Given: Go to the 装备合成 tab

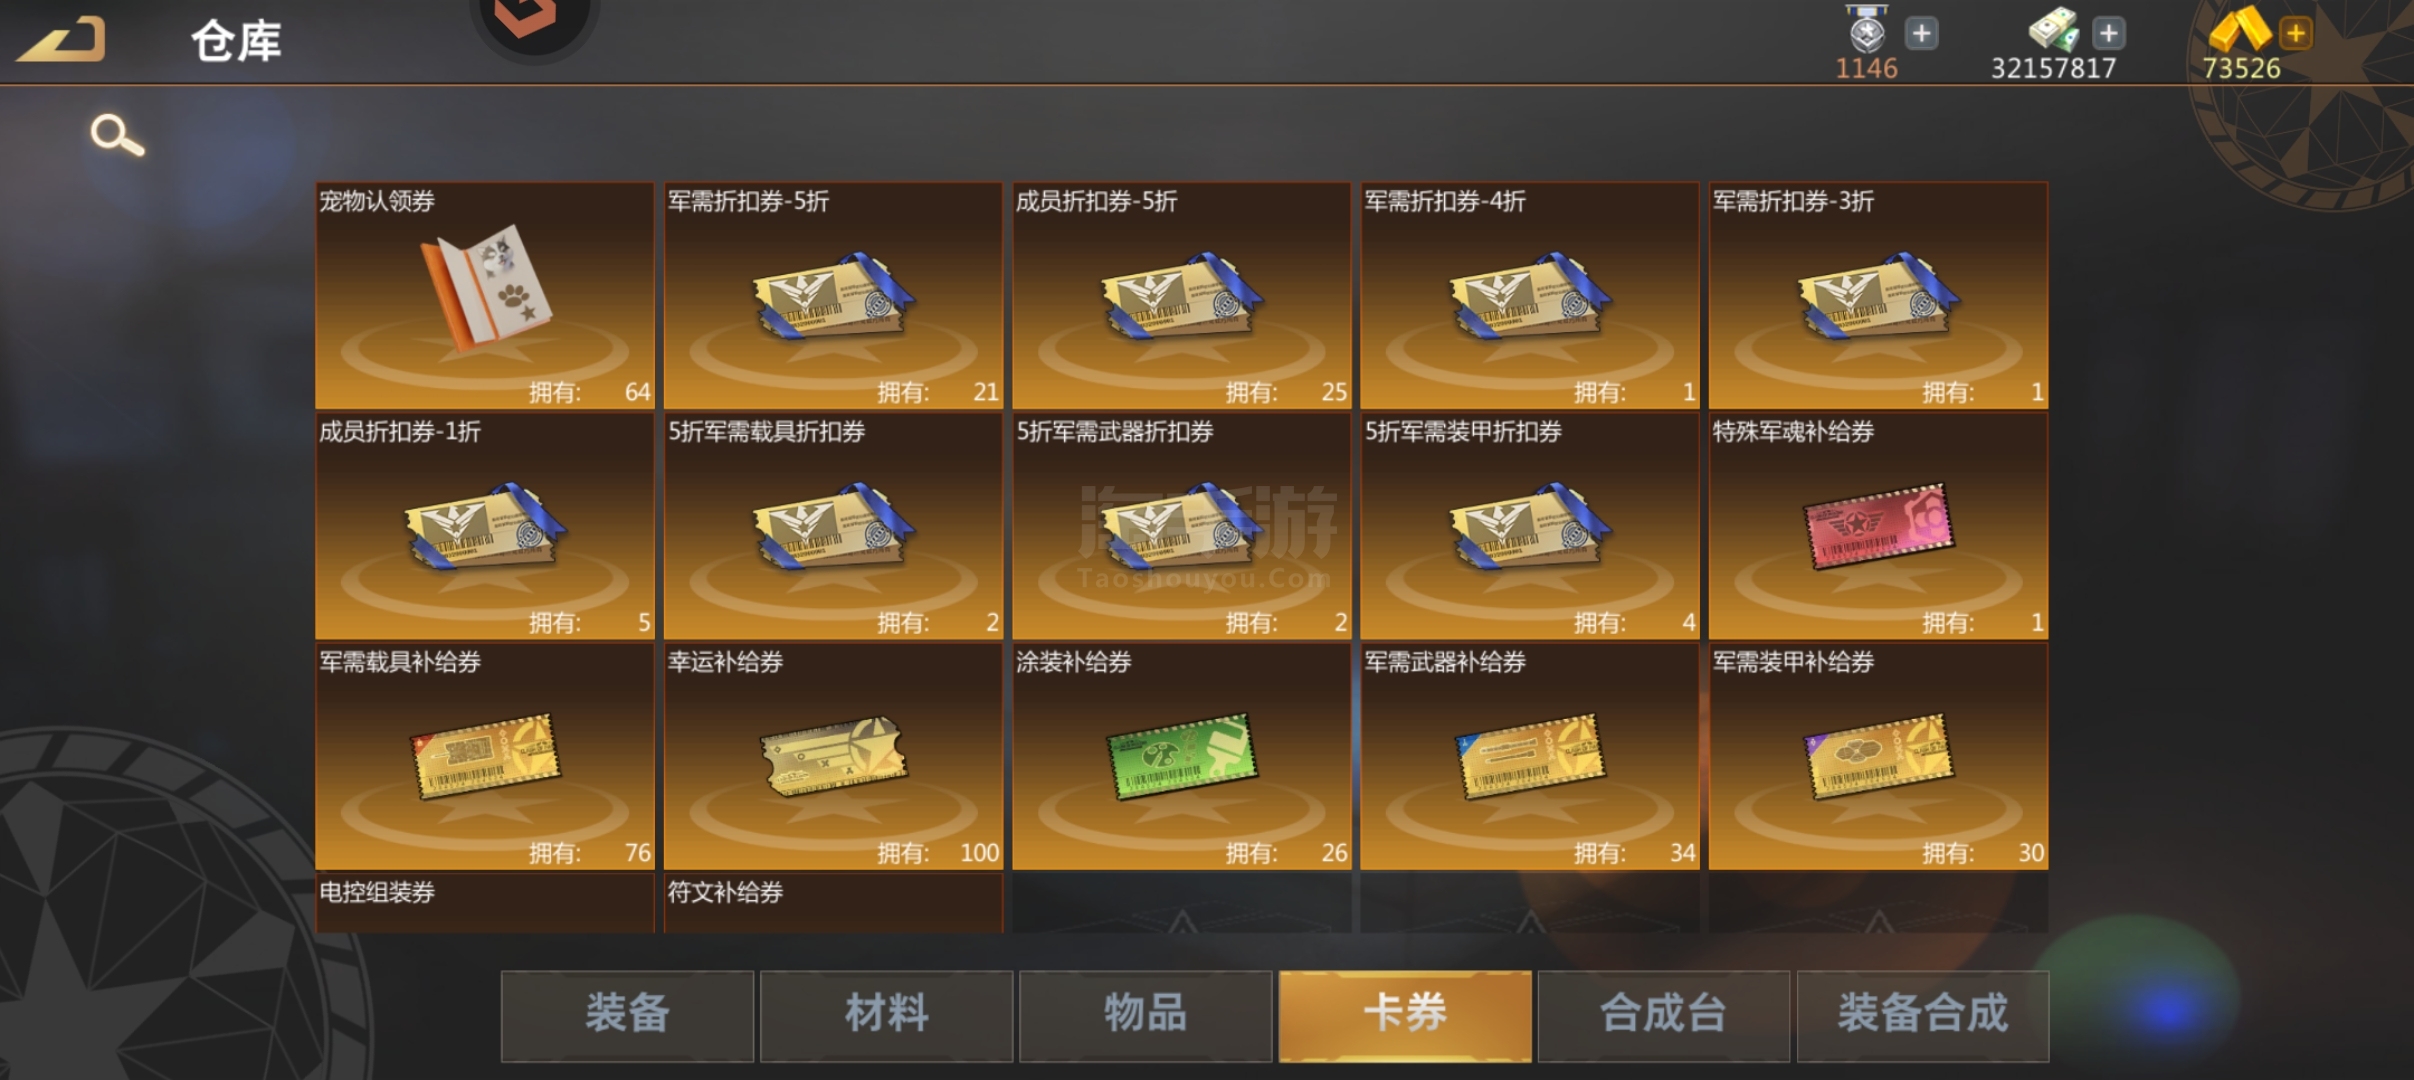Looking at the screenshot, I should [1923, 1015].
